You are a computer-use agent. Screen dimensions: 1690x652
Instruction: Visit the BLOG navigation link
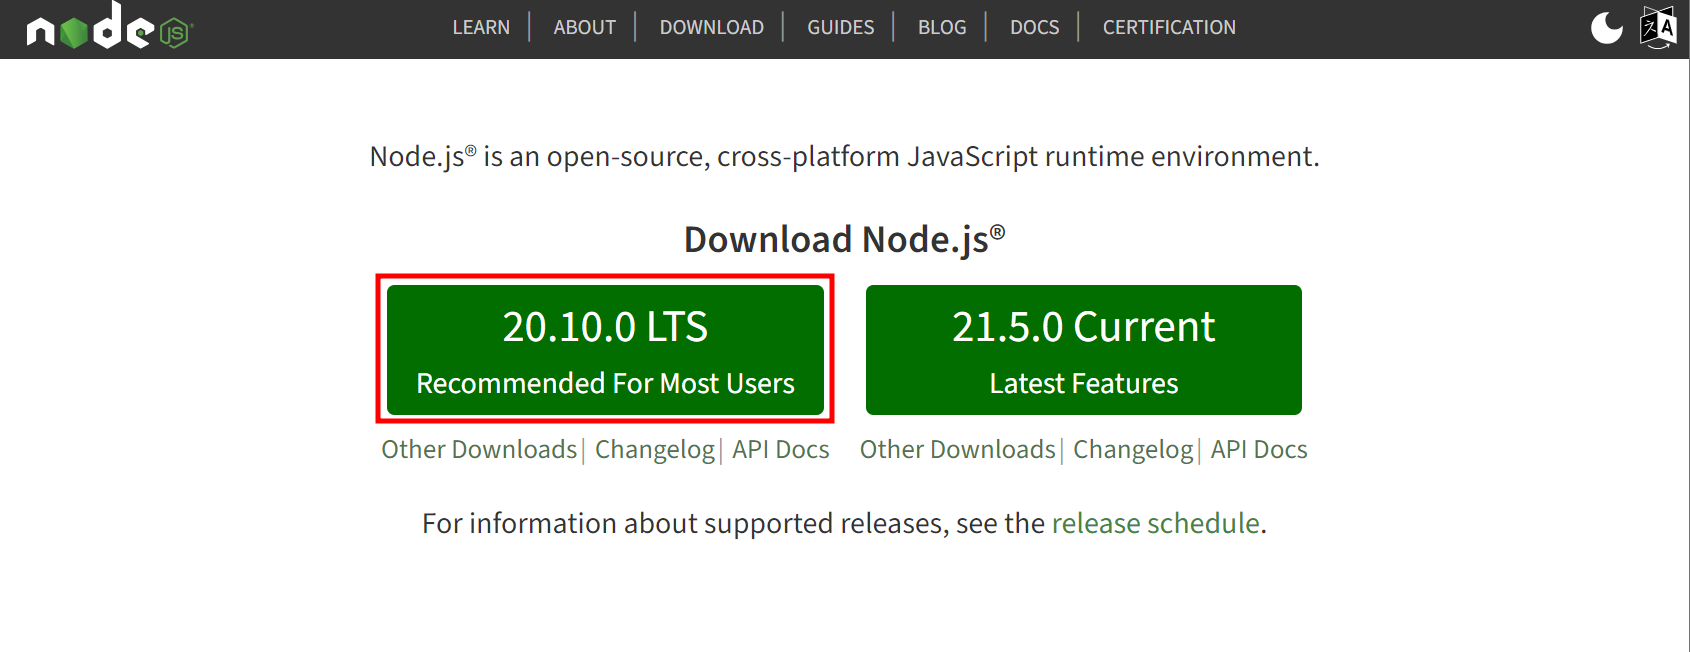point(942,28)
